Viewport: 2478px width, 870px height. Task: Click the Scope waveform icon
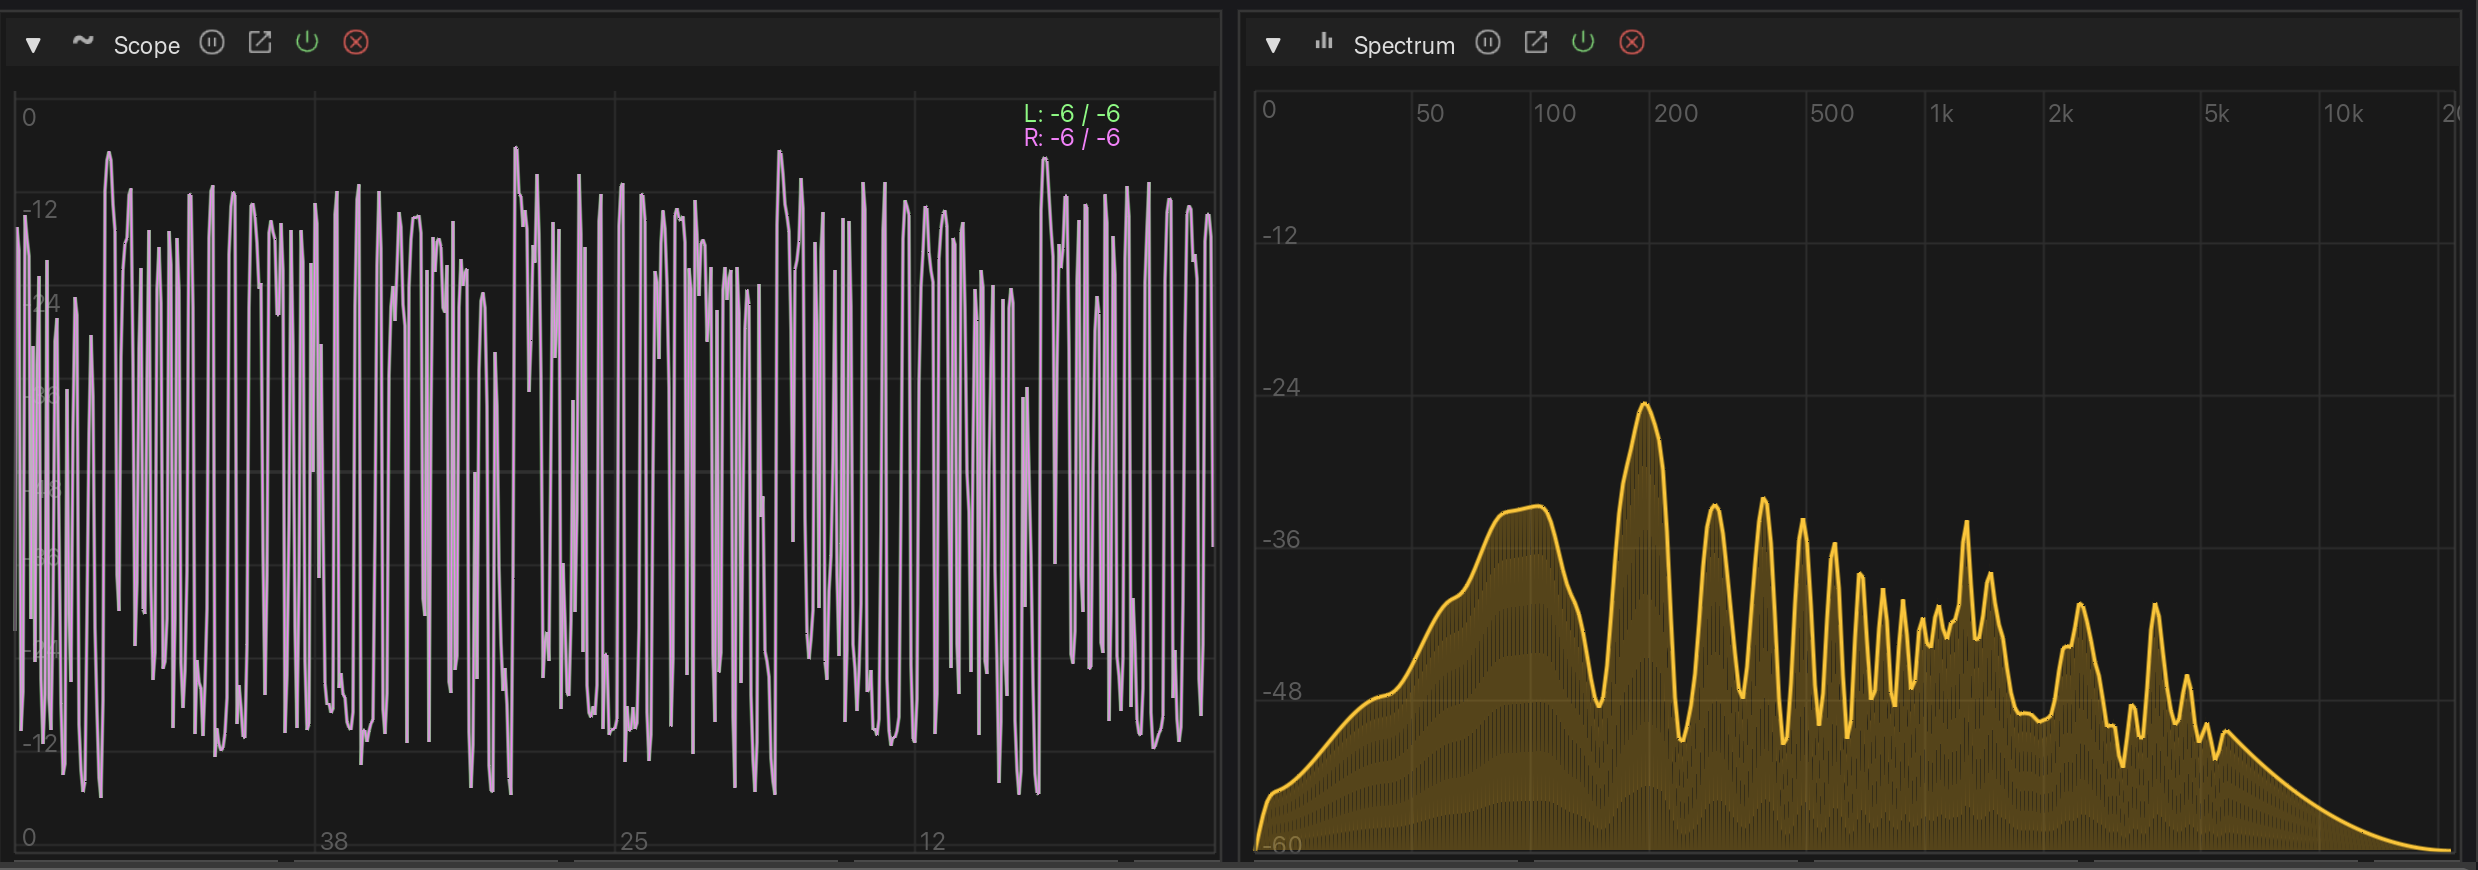click(83, 42)
